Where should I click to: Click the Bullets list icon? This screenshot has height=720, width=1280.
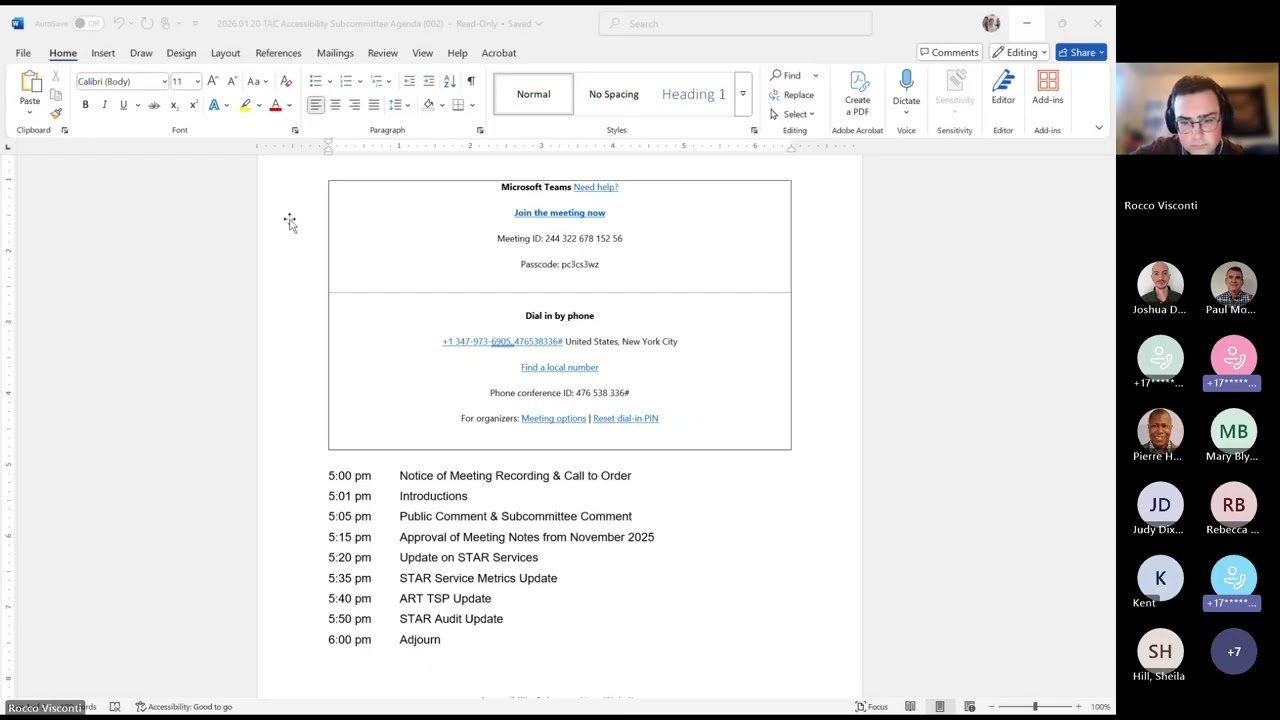pyautogui.click(x=315, y=81)
